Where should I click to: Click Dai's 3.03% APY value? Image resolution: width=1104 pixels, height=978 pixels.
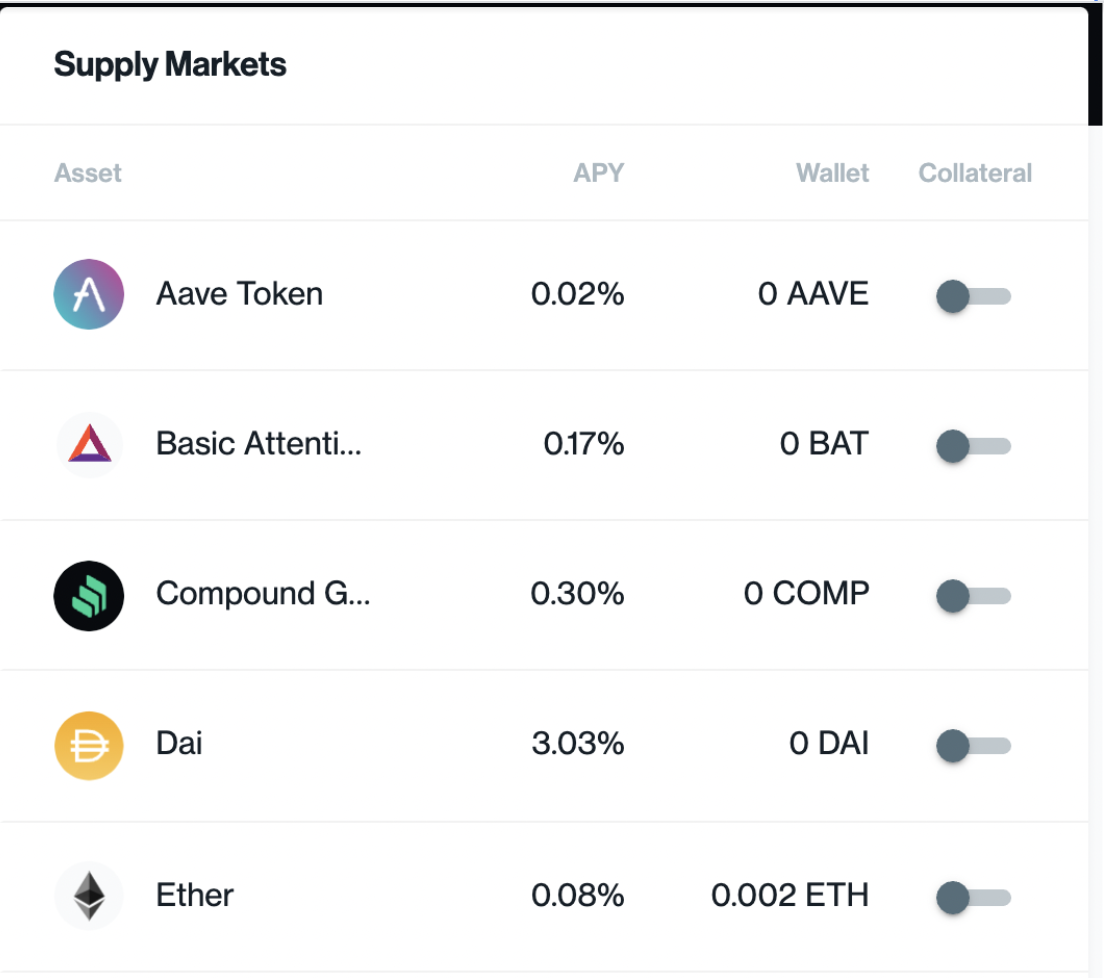point(577,744)
